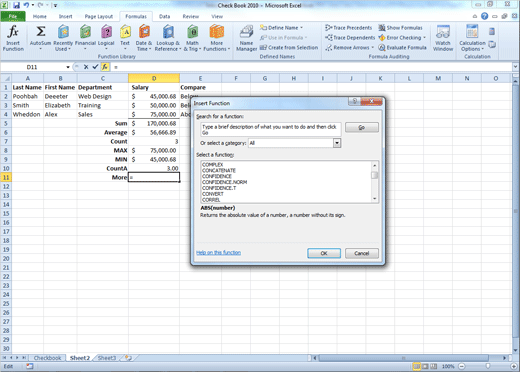Open Calculation Options
Viewport: 520px width, 372px height.
pos(472,38)
